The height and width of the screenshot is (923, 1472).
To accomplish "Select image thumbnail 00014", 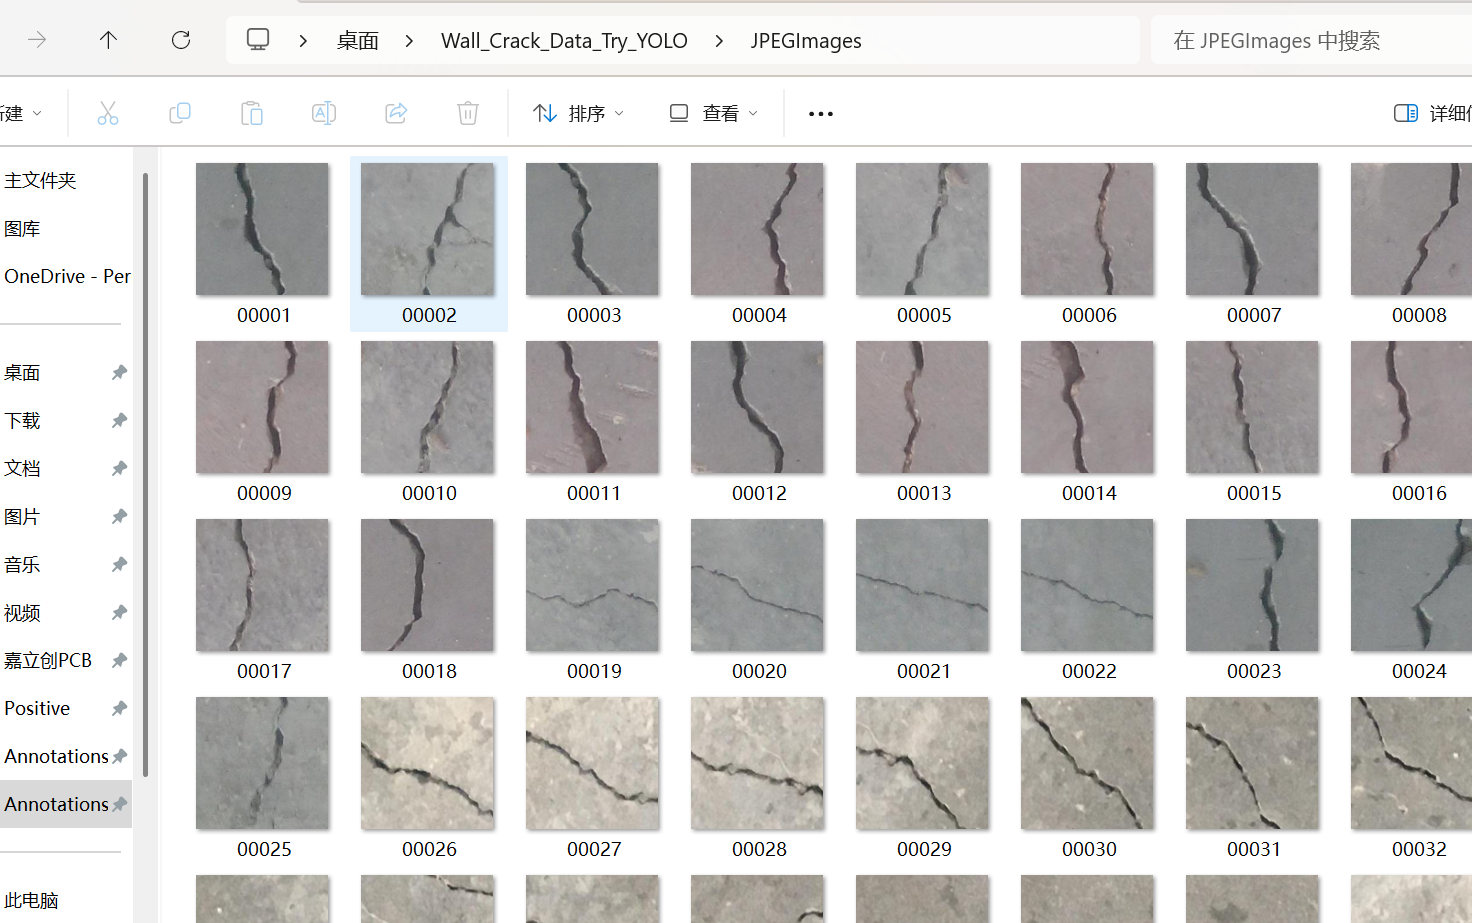I will [x=1087, y=407].
